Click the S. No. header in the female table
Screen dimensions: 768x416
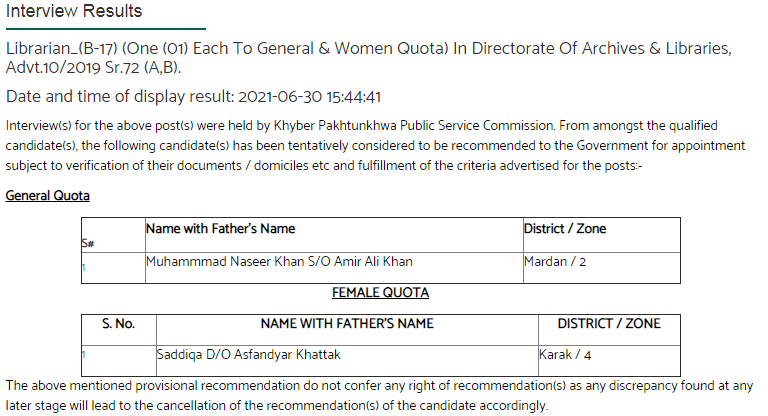(119, 324)
